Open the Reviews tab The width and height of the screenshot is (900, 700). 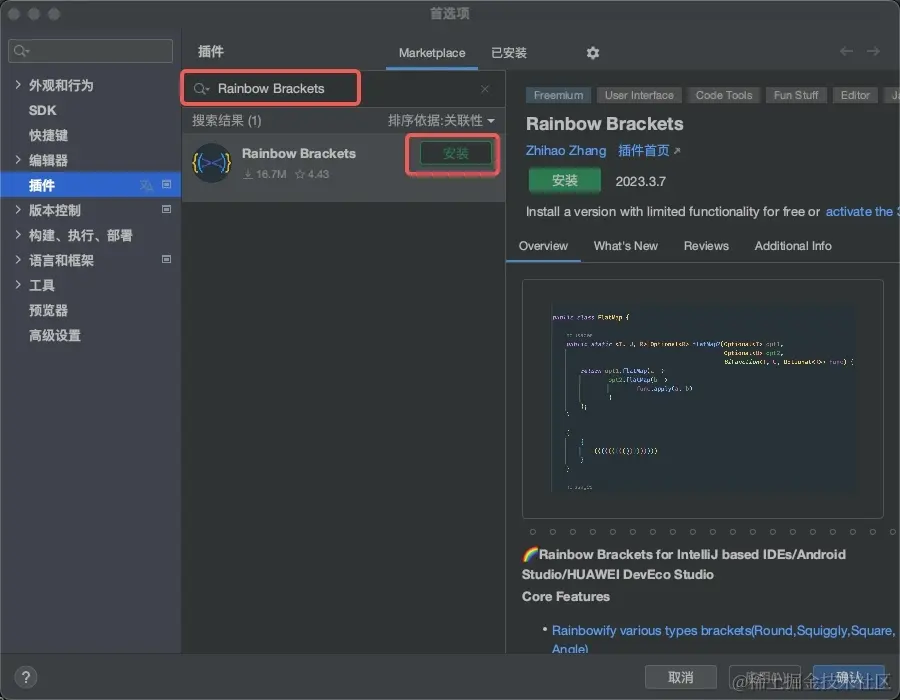tap(706, 246)
